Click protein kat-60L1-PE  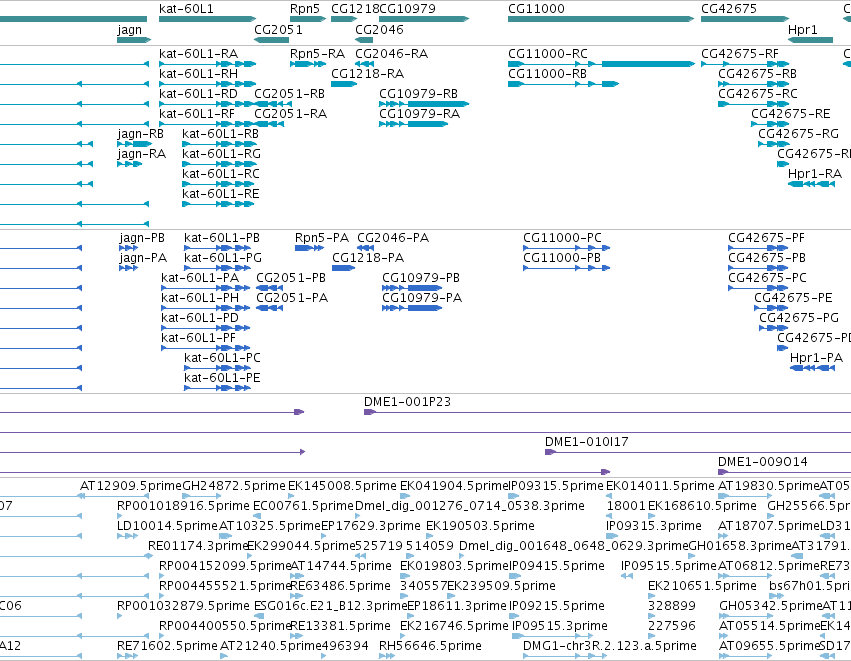(223, 378)
